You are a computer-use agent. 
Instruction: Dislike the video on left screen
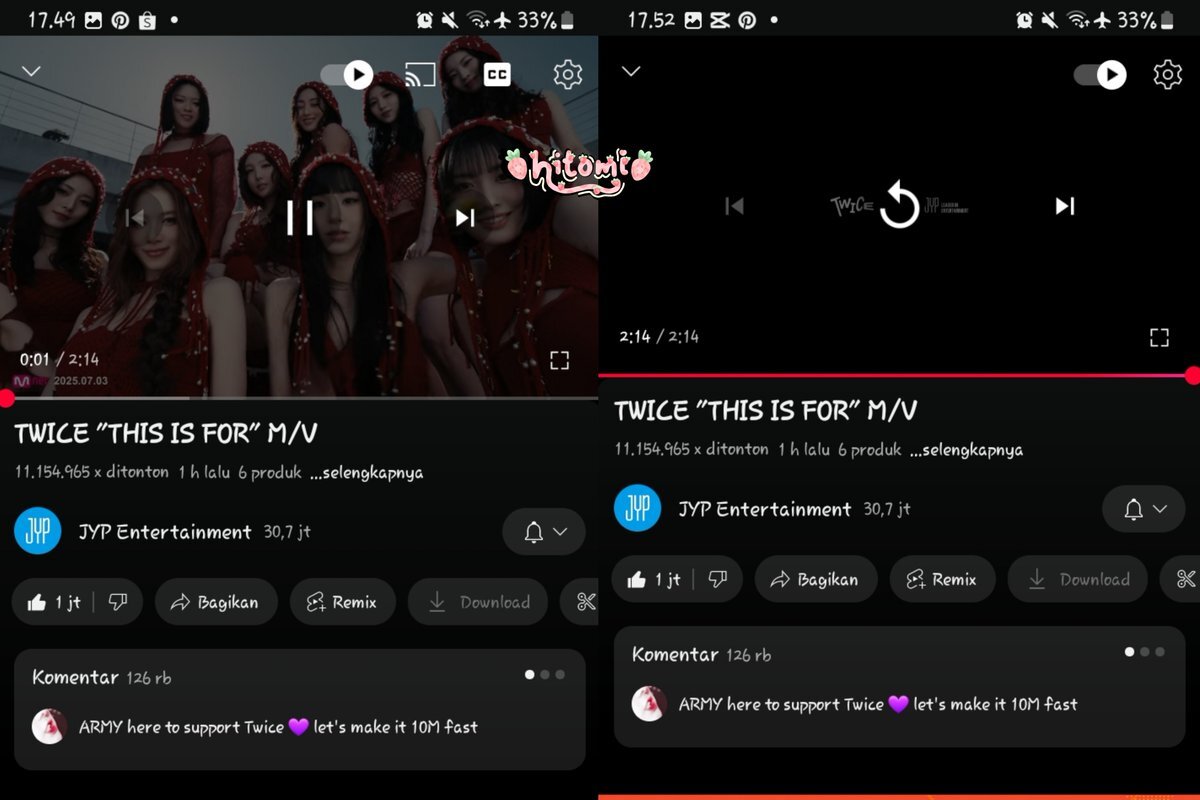tap(118, 602)
